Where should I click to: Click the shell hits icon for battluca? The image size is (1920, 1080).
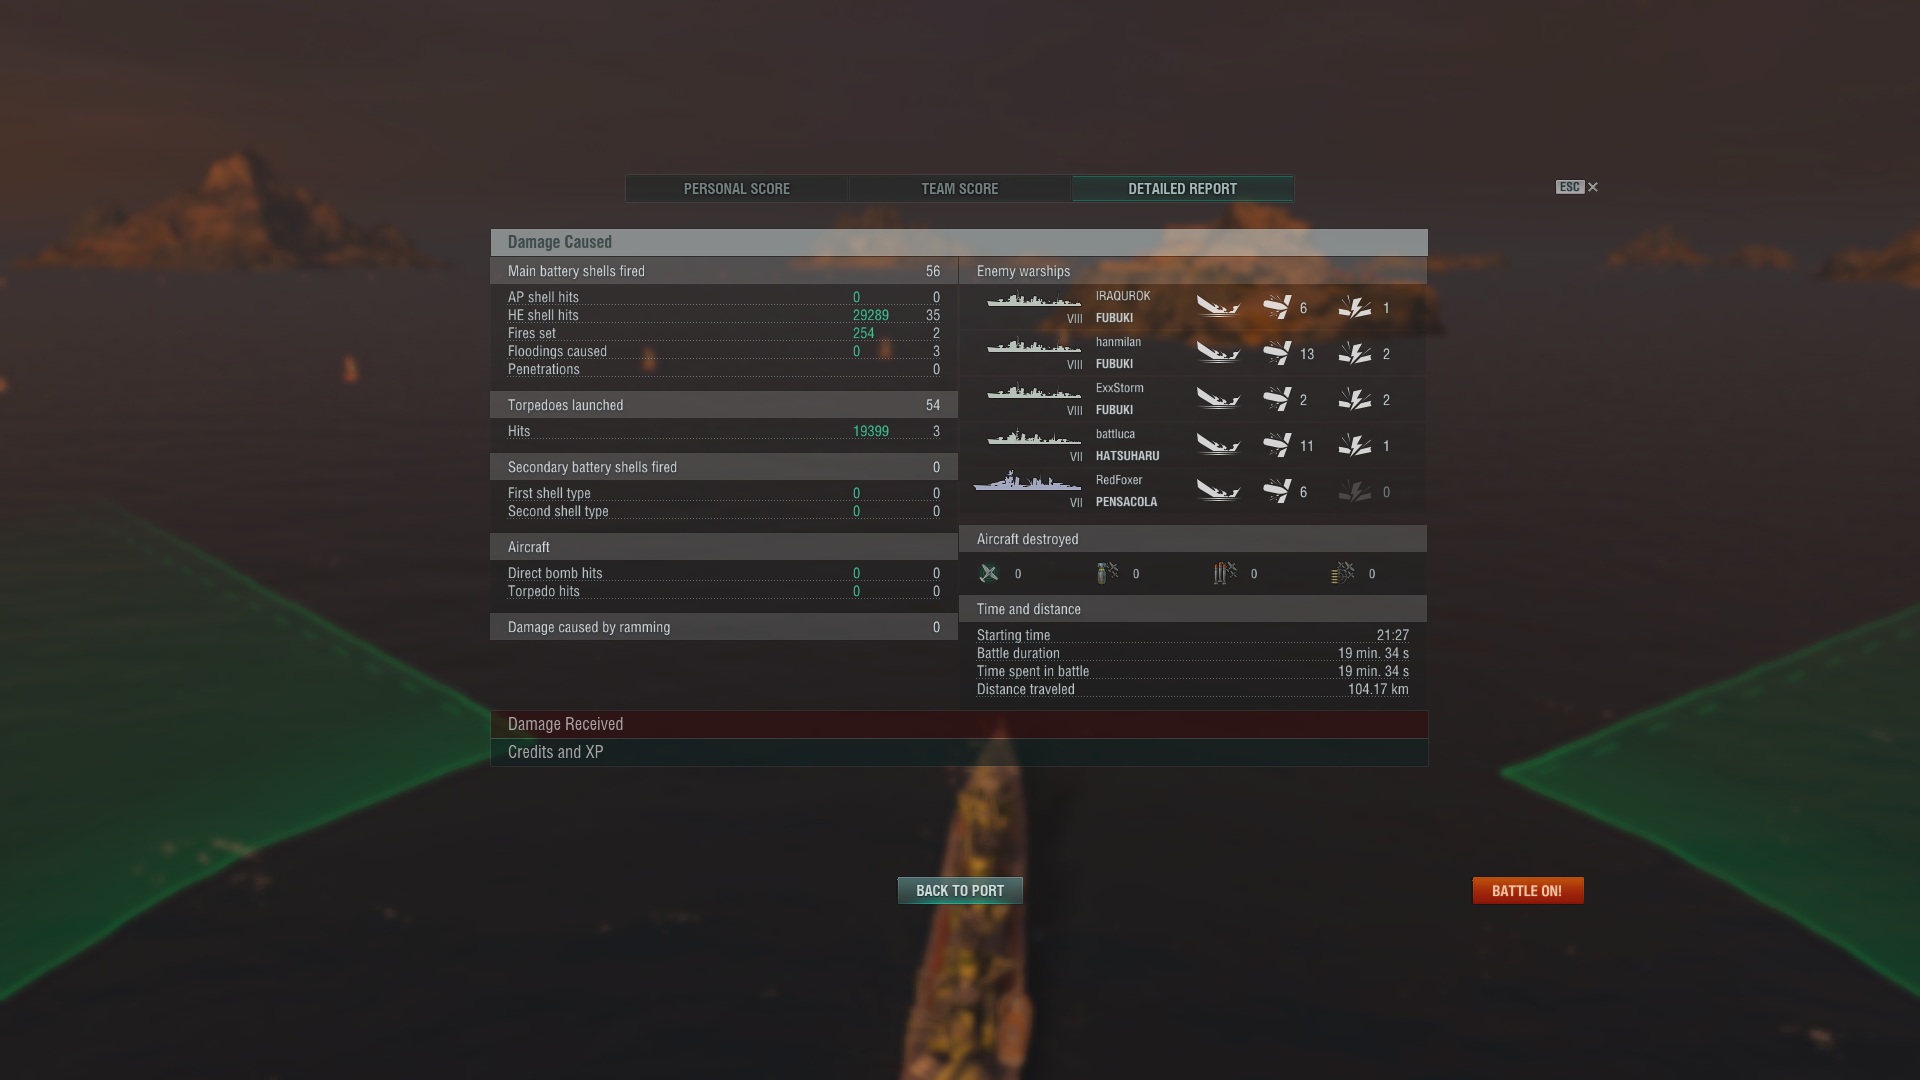[1277, 445]
